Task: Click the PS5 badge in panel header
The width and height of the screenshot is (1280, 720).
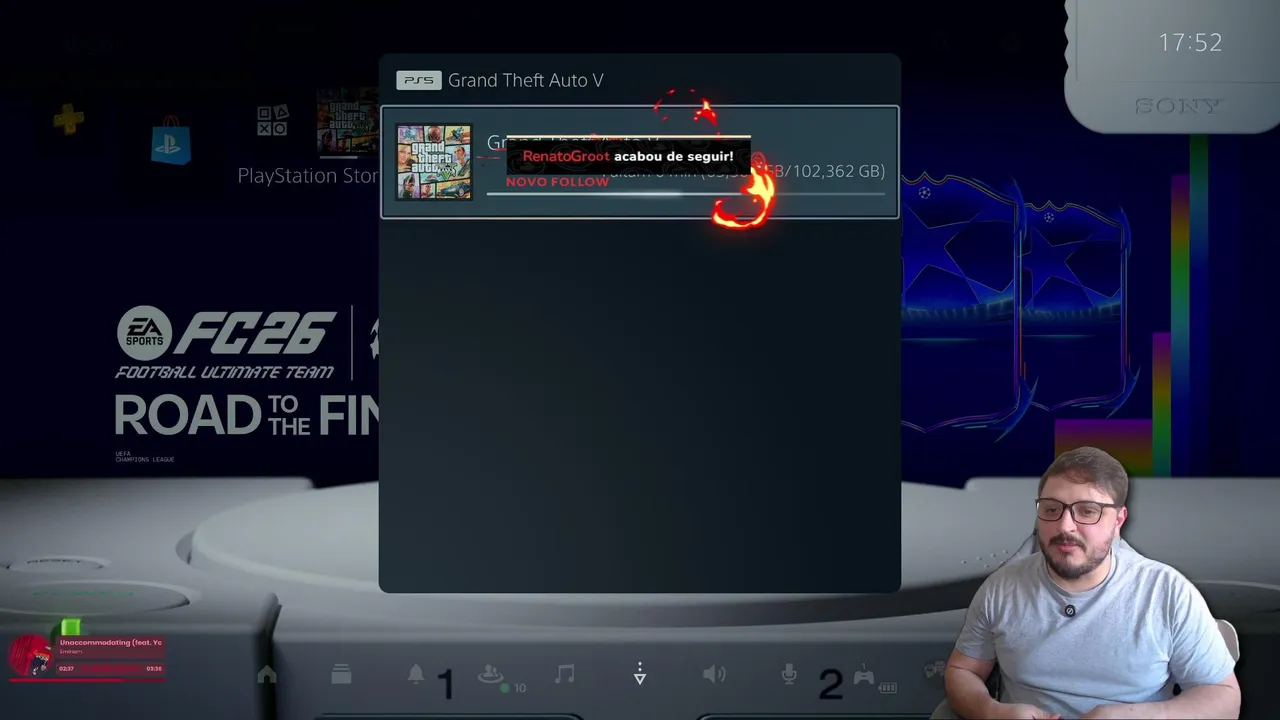Action: [x=419, y=80]
